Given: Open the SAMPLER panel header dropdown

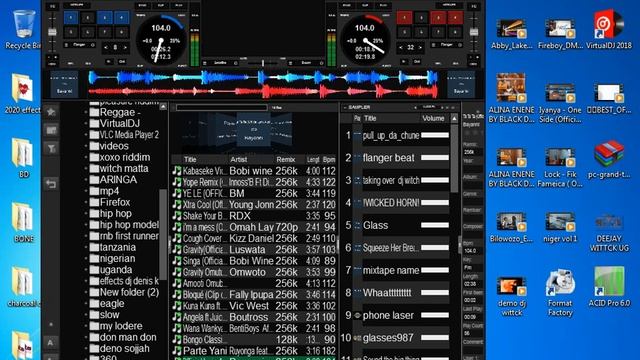Looking at the screenshot, I should click(x=345, y=107).
